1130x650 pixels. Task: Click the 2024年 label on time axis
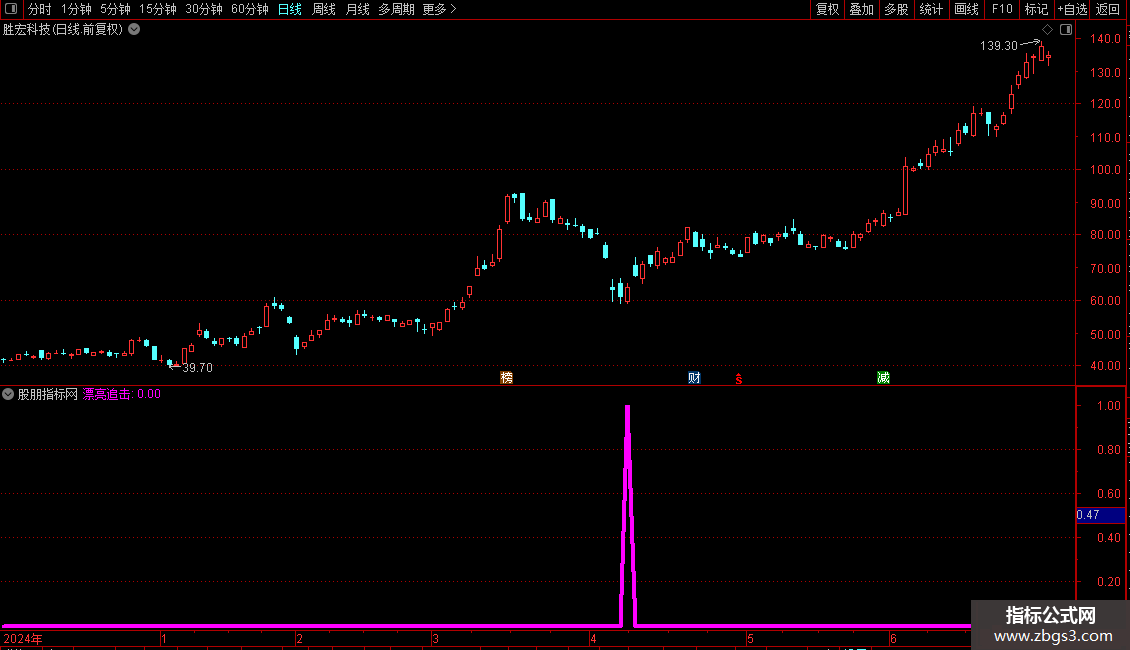point(23,638)
